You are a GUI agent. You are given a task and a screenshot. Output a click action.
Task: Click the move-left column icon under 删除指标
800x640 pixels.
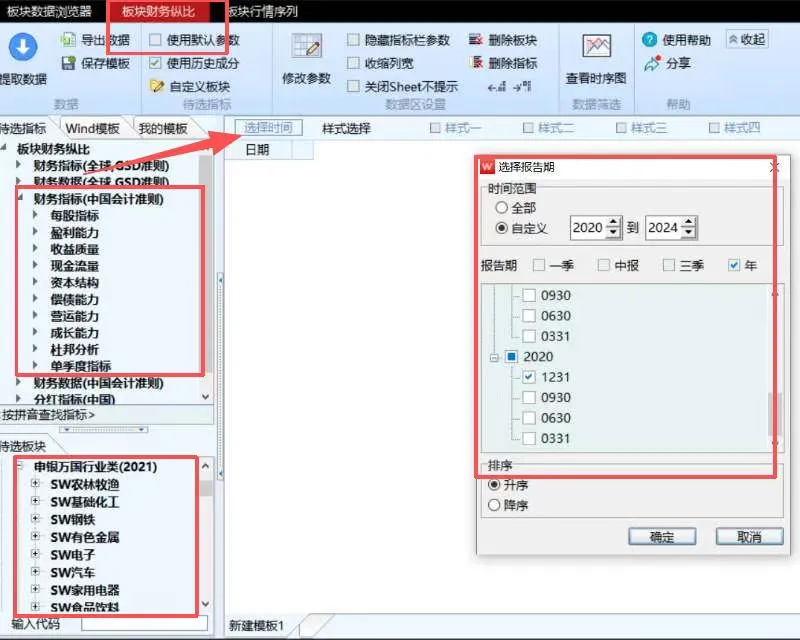497,86
